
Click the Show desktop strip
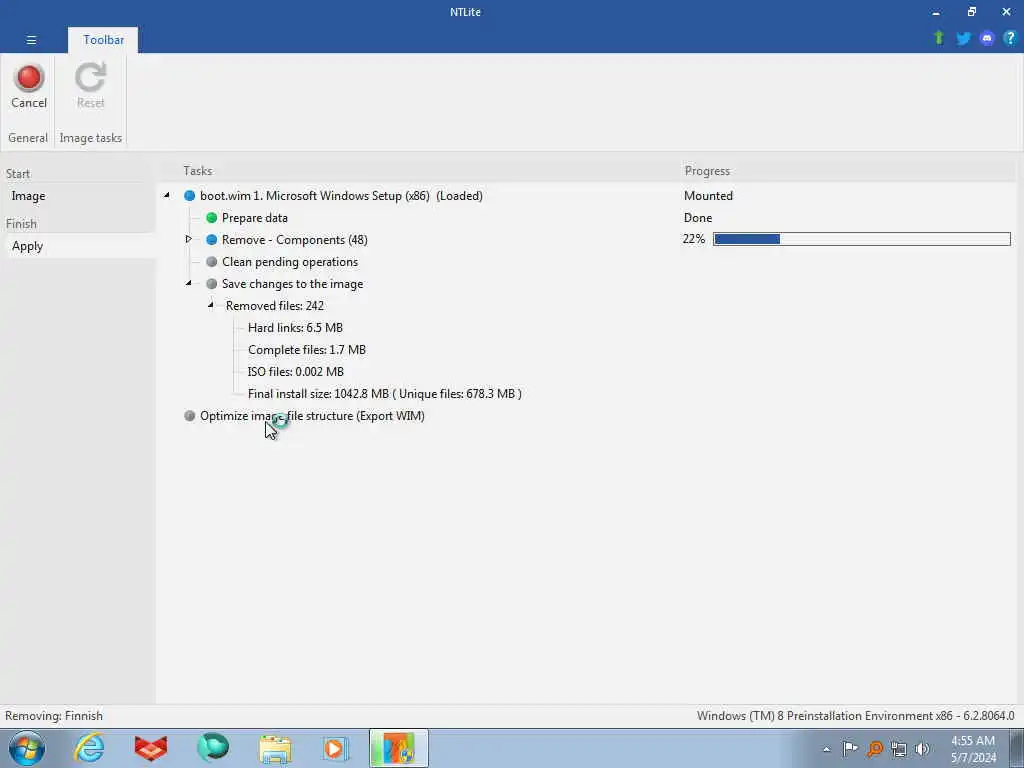(1016, 748)
